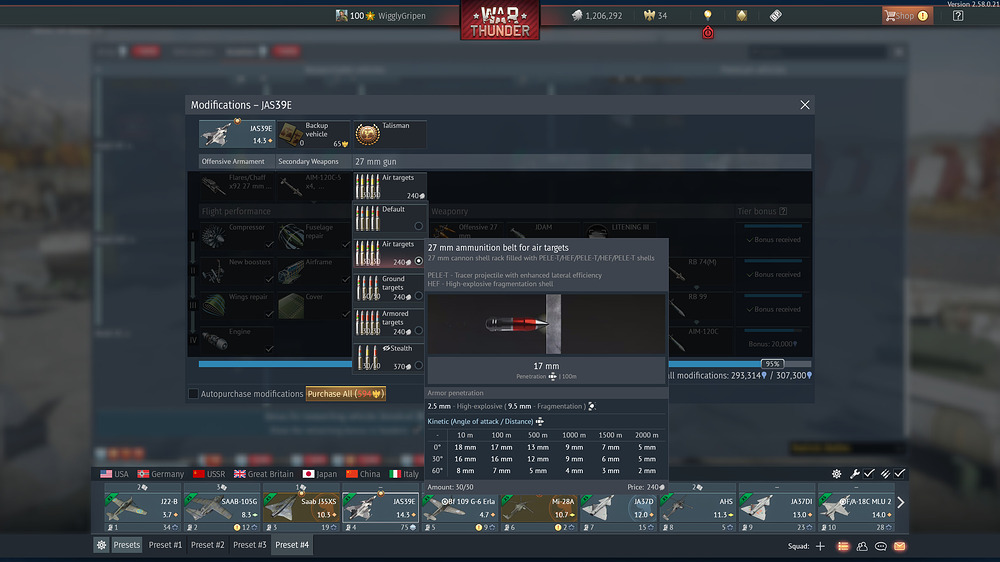Open the Shop
Image resolution: width=1000 pixels, height=562 pixels.
[907, 15]
